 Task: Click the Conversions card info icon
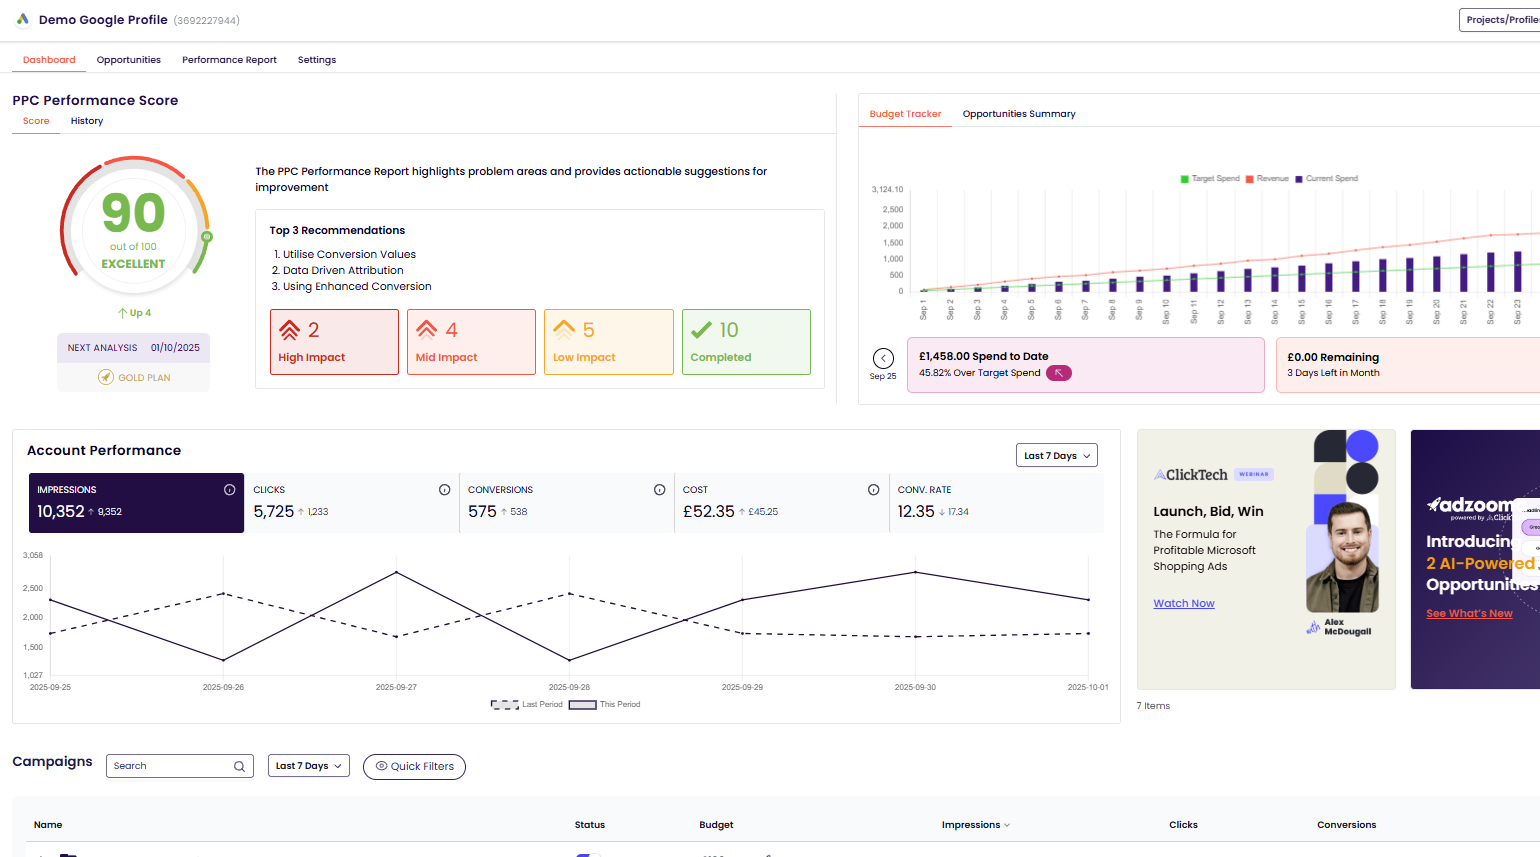coord(659,490)
